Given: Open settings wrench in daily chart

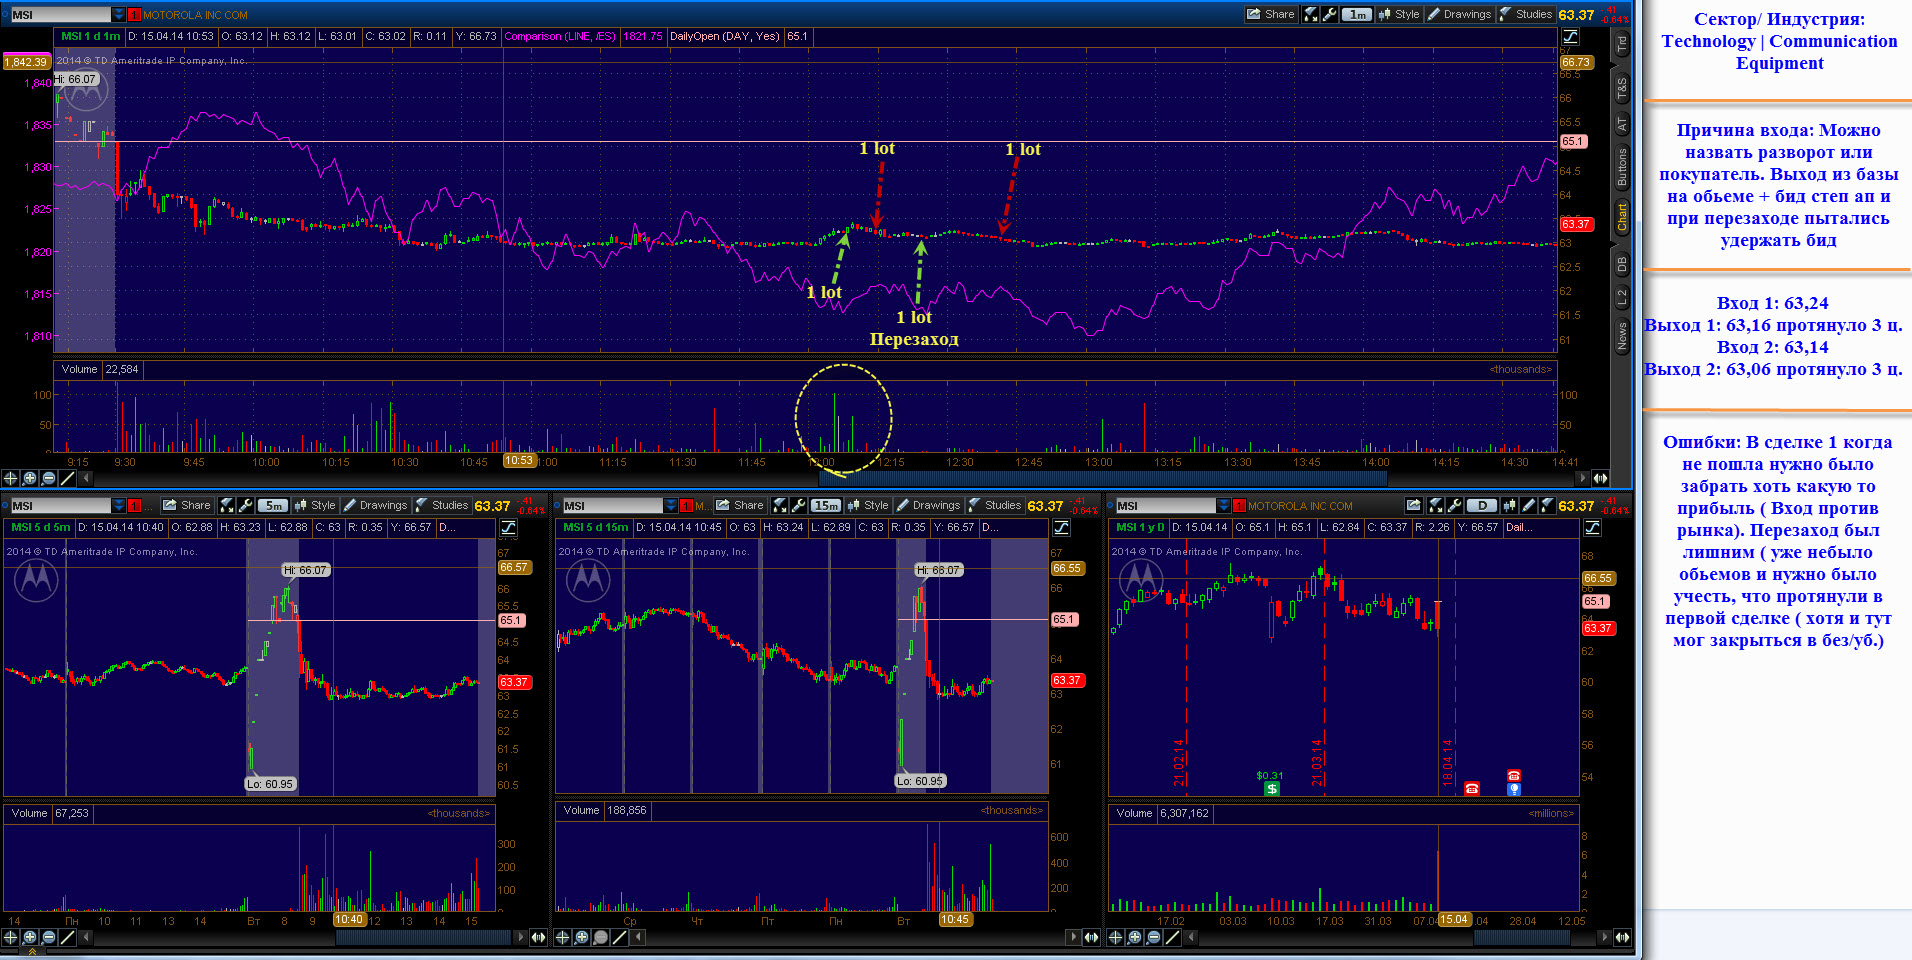Looking at the screenshot, I should 1454,505.
